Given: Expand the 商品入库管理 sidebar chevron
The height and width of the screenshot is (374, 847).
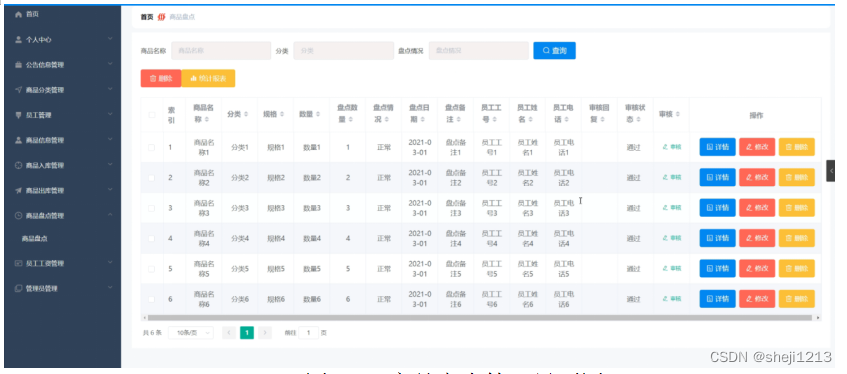Looking at the screenshot, I should tap(110, 164).
